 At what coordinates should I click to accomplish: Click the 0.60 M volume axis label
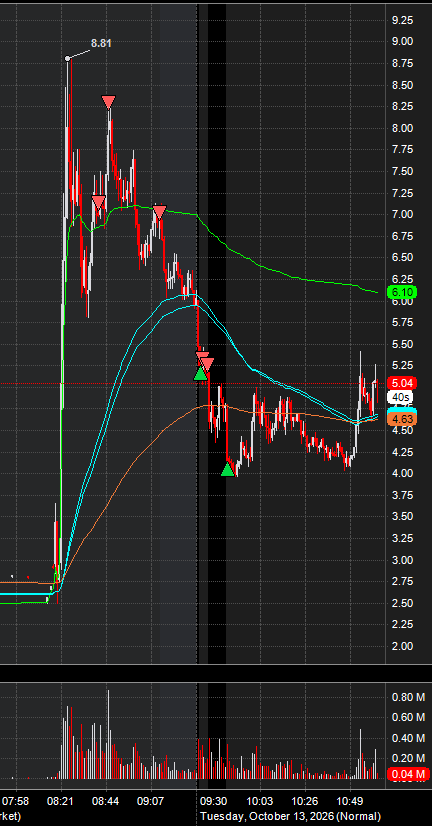coord(408,717)
